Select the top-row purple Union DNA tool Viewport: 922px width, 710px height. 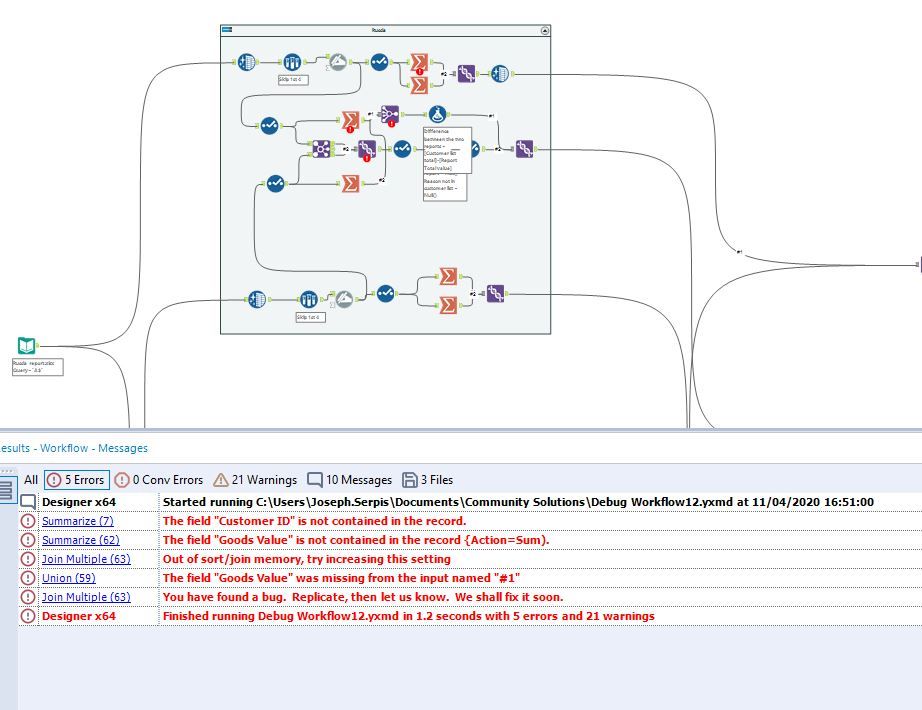coord(466,74)
